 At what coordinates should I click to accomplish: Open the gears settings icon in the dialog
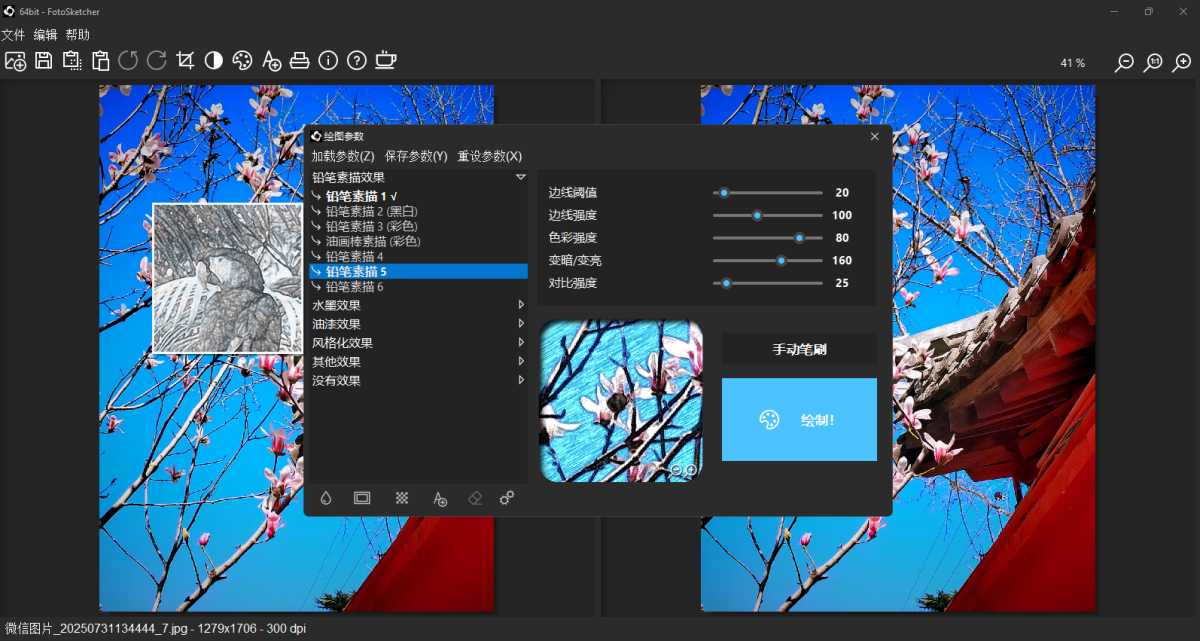pyautogui.click(x=507, y=498)
